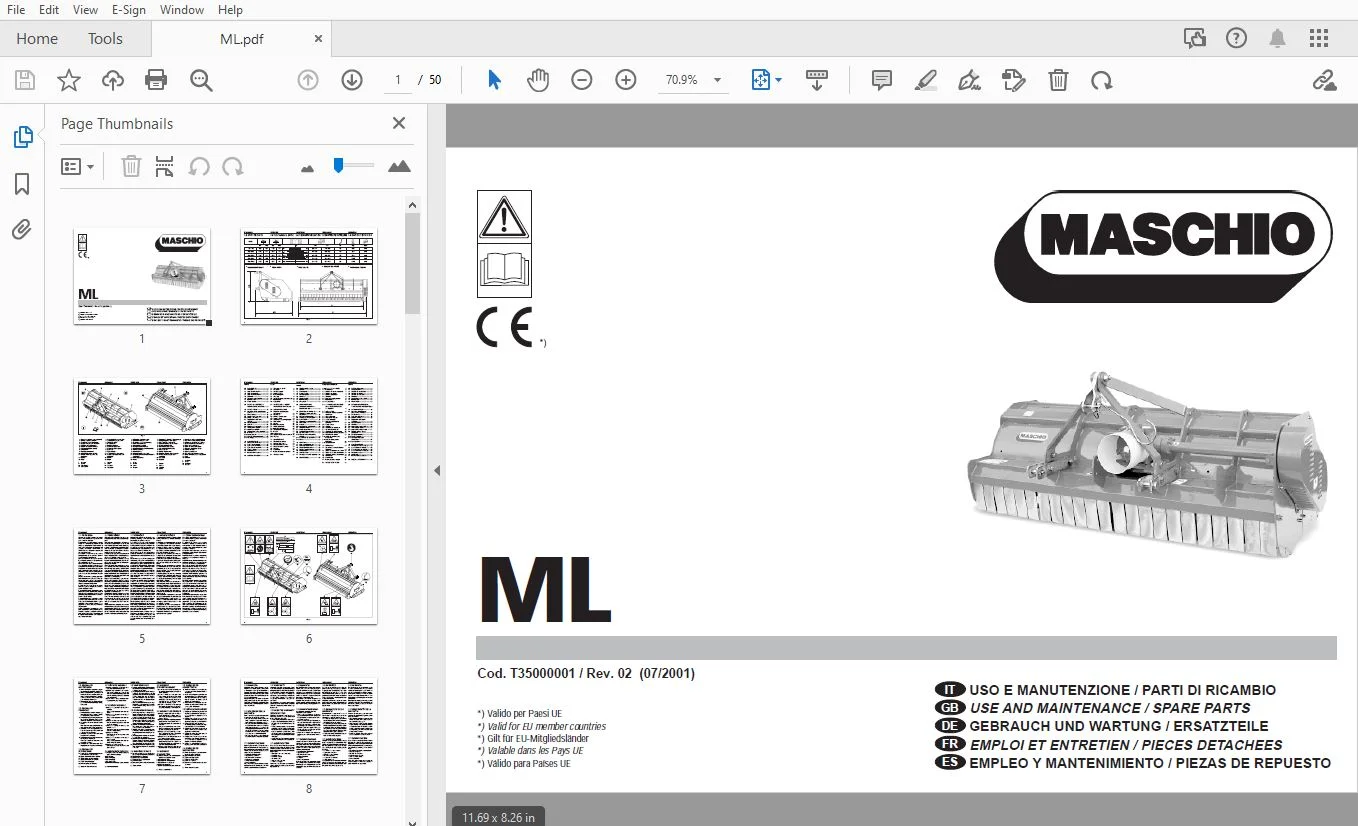Zoom in with the plus circle

point(626,80)
